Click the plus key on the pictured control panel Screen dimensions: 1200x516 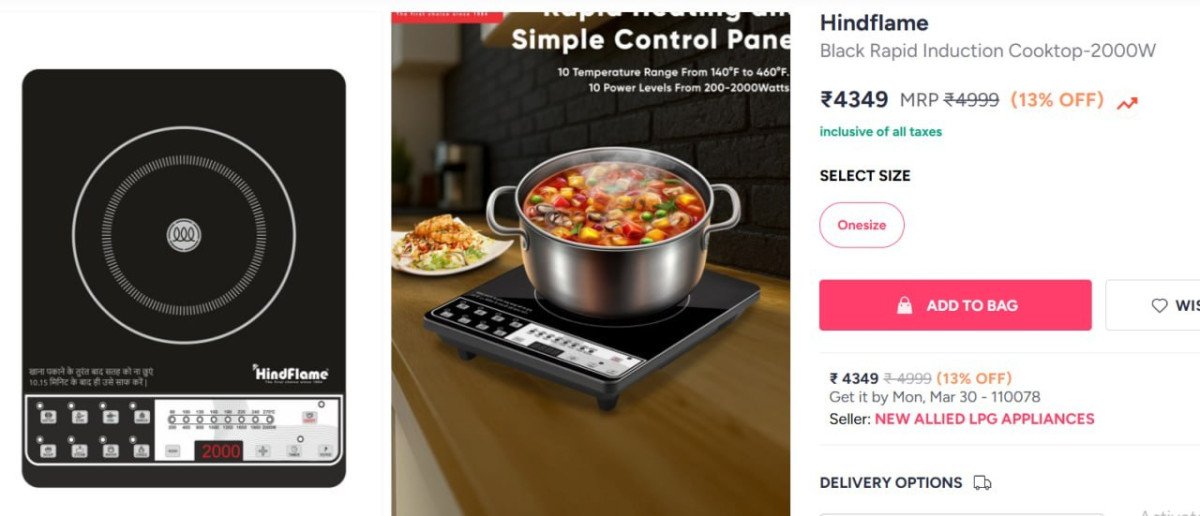[263, 451]
